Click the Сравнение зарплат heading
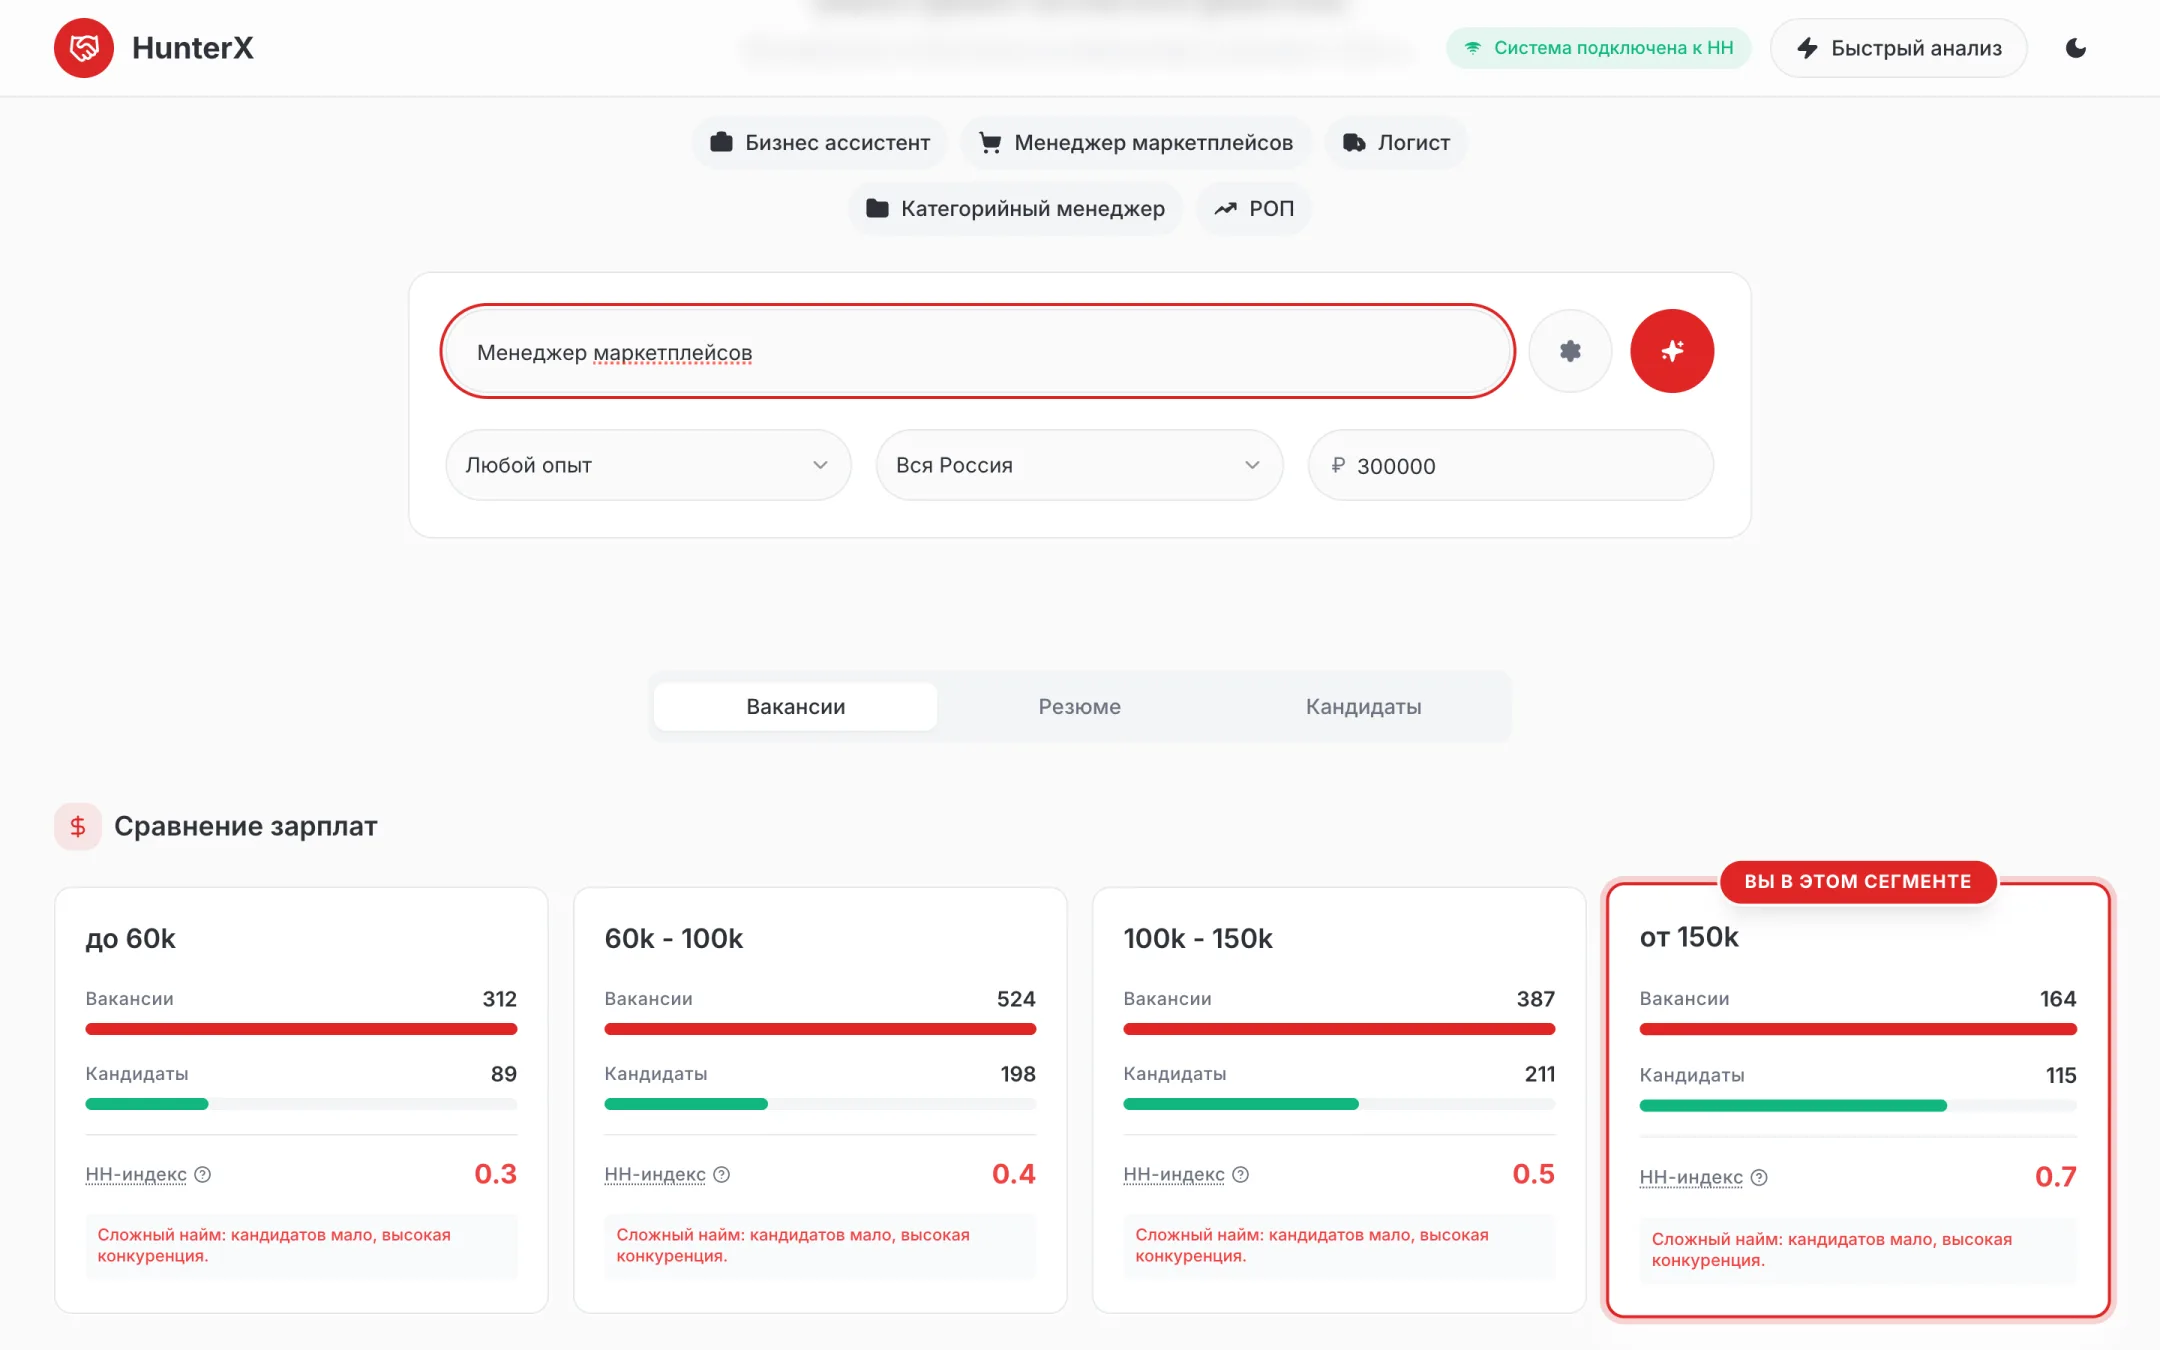 tap(246, 826)
